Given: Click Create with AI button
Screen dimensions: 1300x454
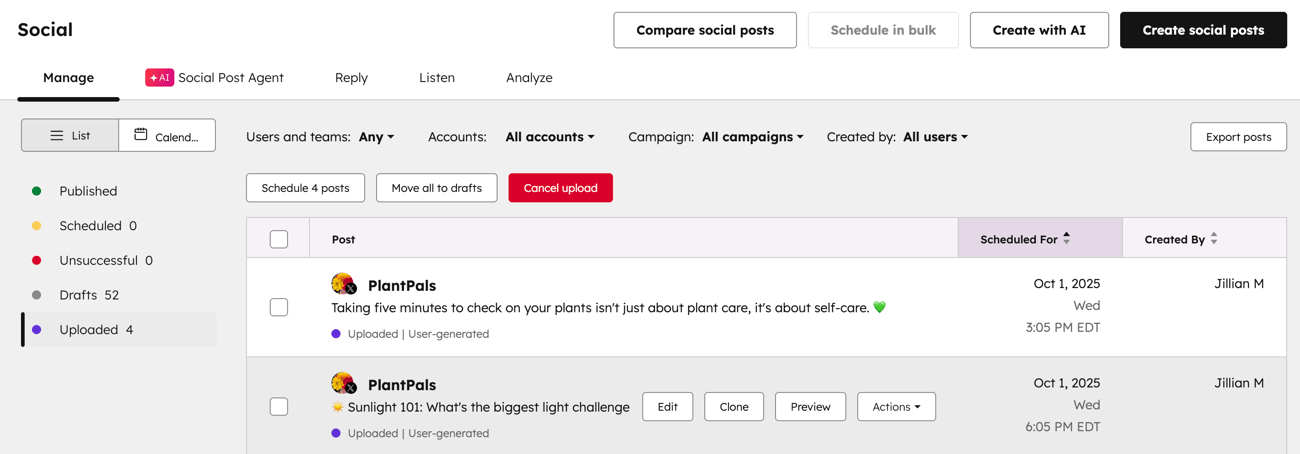Looking at the screenshot, I should [1039, 30].
